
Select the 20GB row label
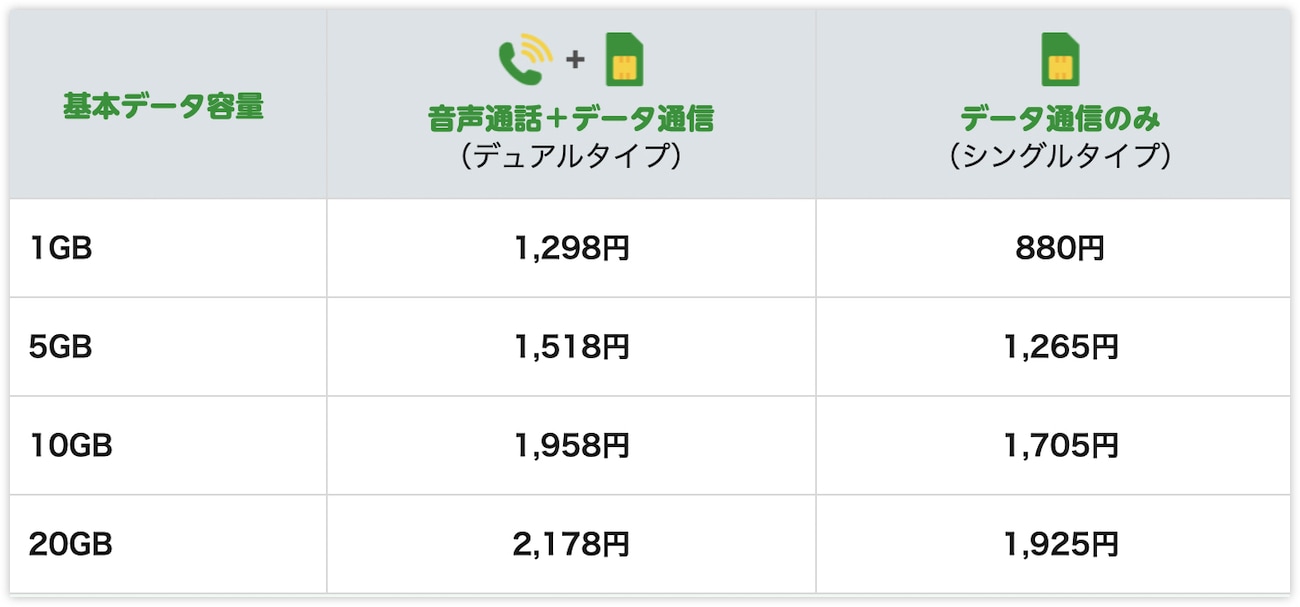70,545
